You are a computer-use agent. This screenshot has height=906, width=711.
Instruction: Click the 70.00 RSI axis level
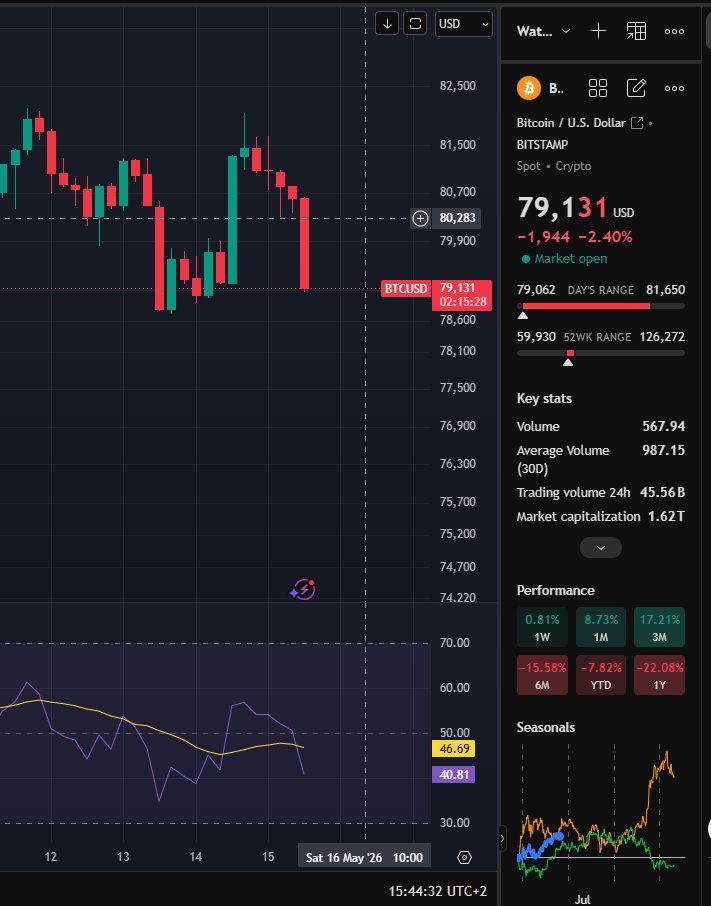(x=455, y=643)
